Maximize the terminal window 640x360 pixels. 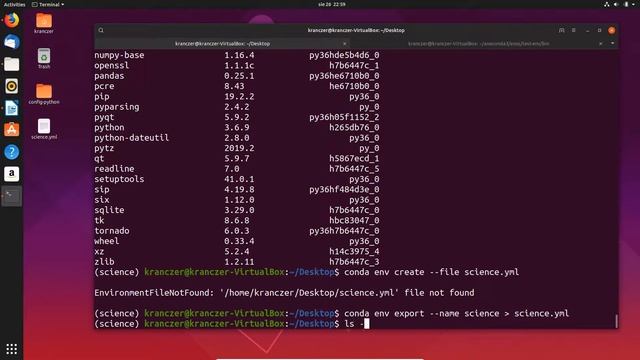click(x=599, y=30)
